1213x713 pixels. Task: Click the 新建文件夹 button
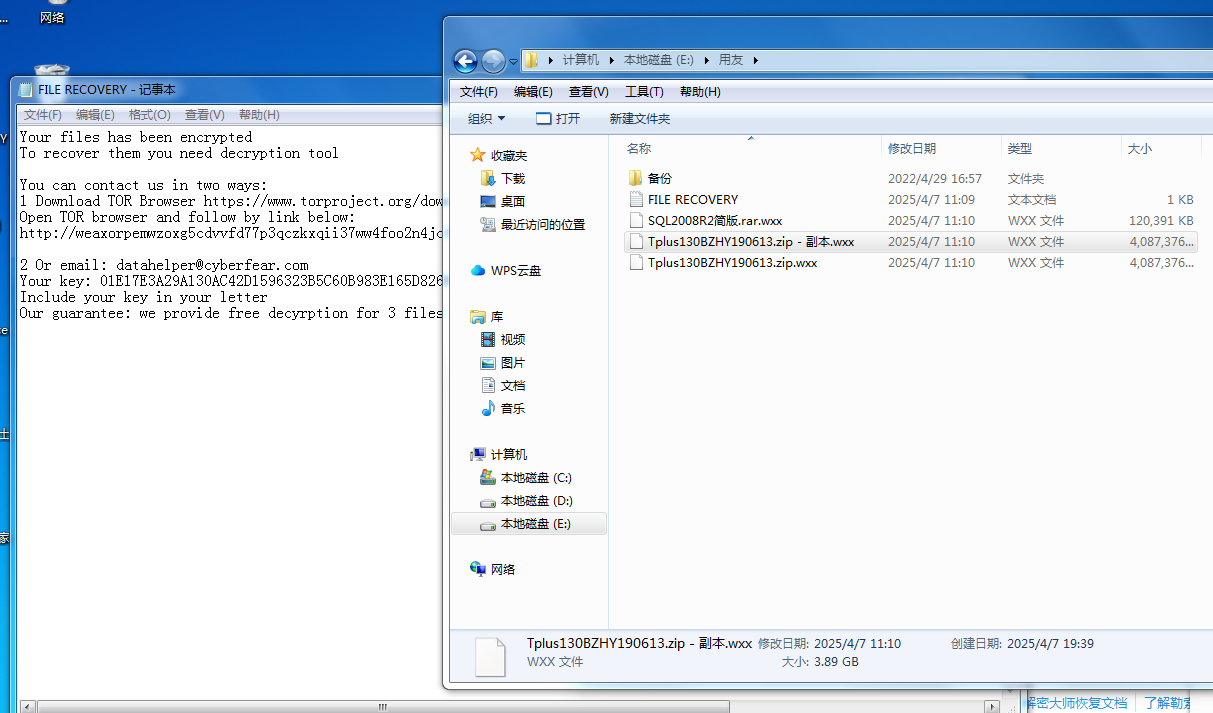[x=640, y=118]
